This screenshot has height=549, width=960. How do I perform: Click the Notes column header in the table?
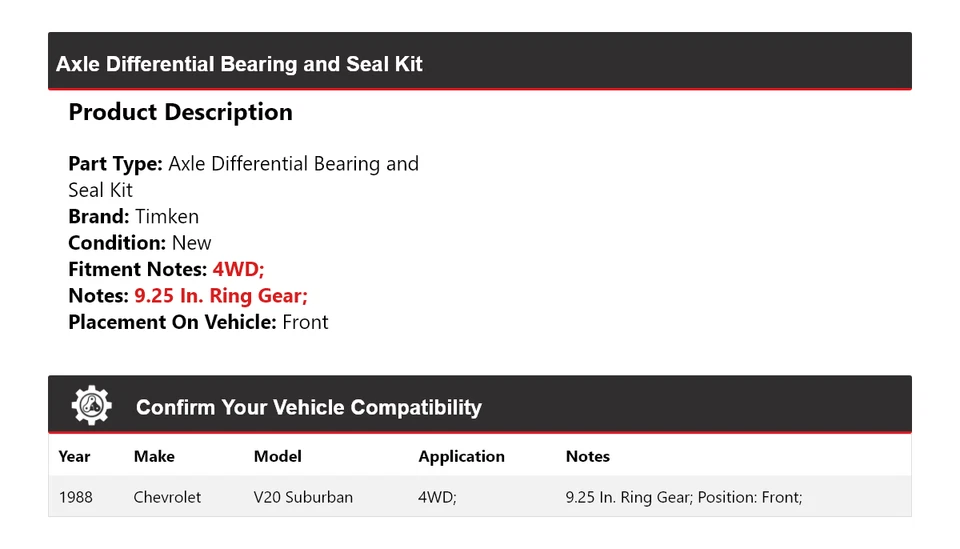587,456
